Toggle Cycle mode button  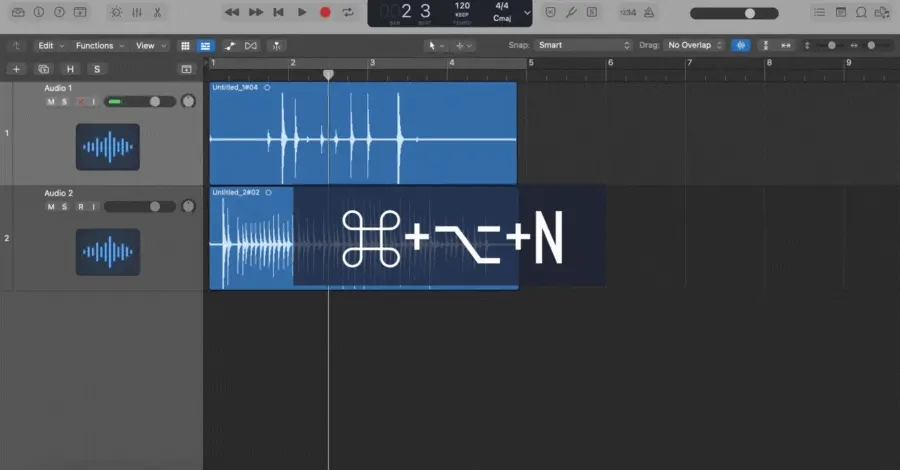click(x=348, y=12)
